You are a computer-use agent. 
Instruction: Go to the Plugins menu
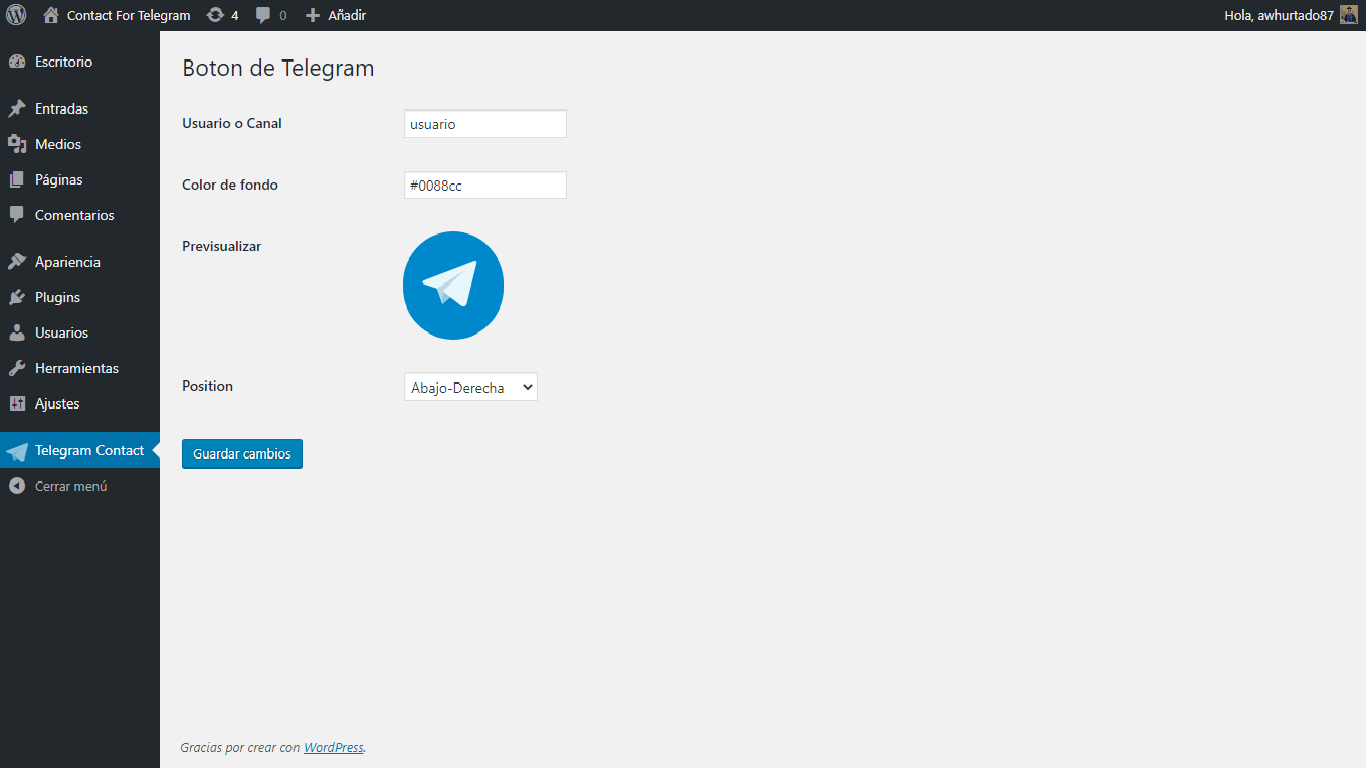[80, 297]
